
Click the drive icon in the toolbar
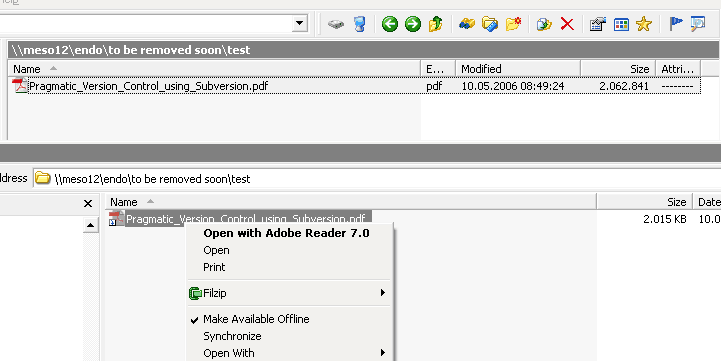point(336,24)
